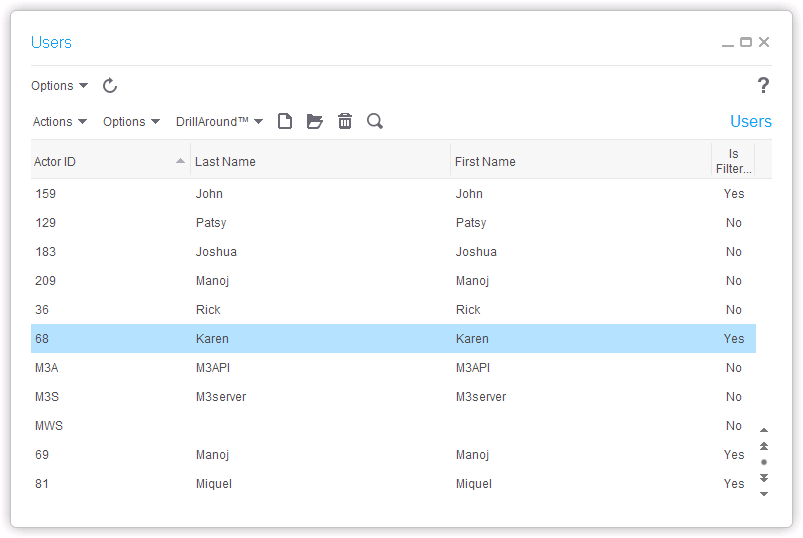Screen dimensions: 803x538
Task: Open the Actions dropdown menu
Action: 60,122
